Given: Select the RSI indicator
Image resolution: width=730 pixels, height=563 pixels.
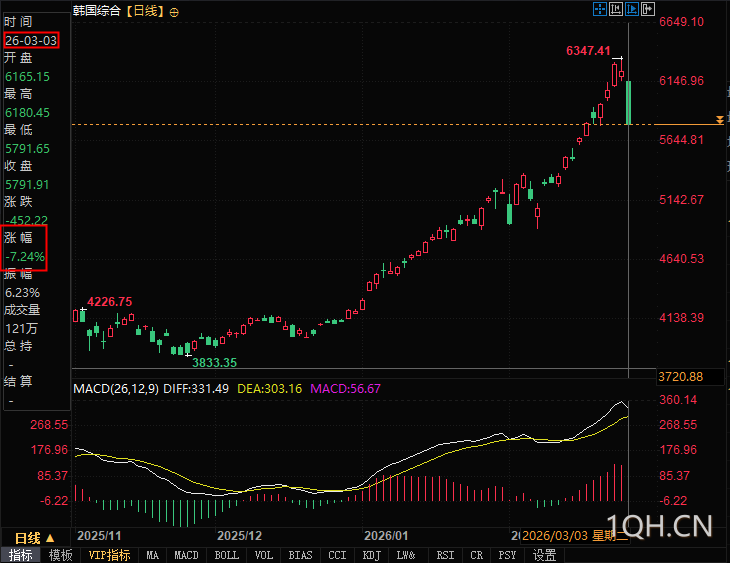Looking at the screenshot, I should coord(445,555).
